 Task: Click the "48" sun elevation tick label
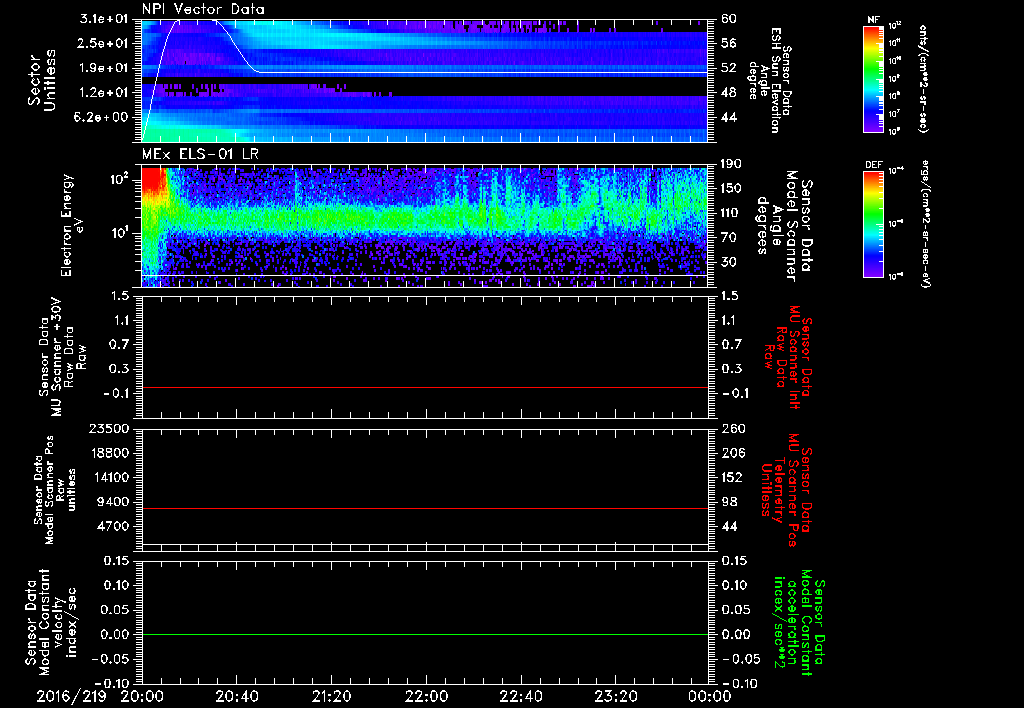(x=729, y=93)
